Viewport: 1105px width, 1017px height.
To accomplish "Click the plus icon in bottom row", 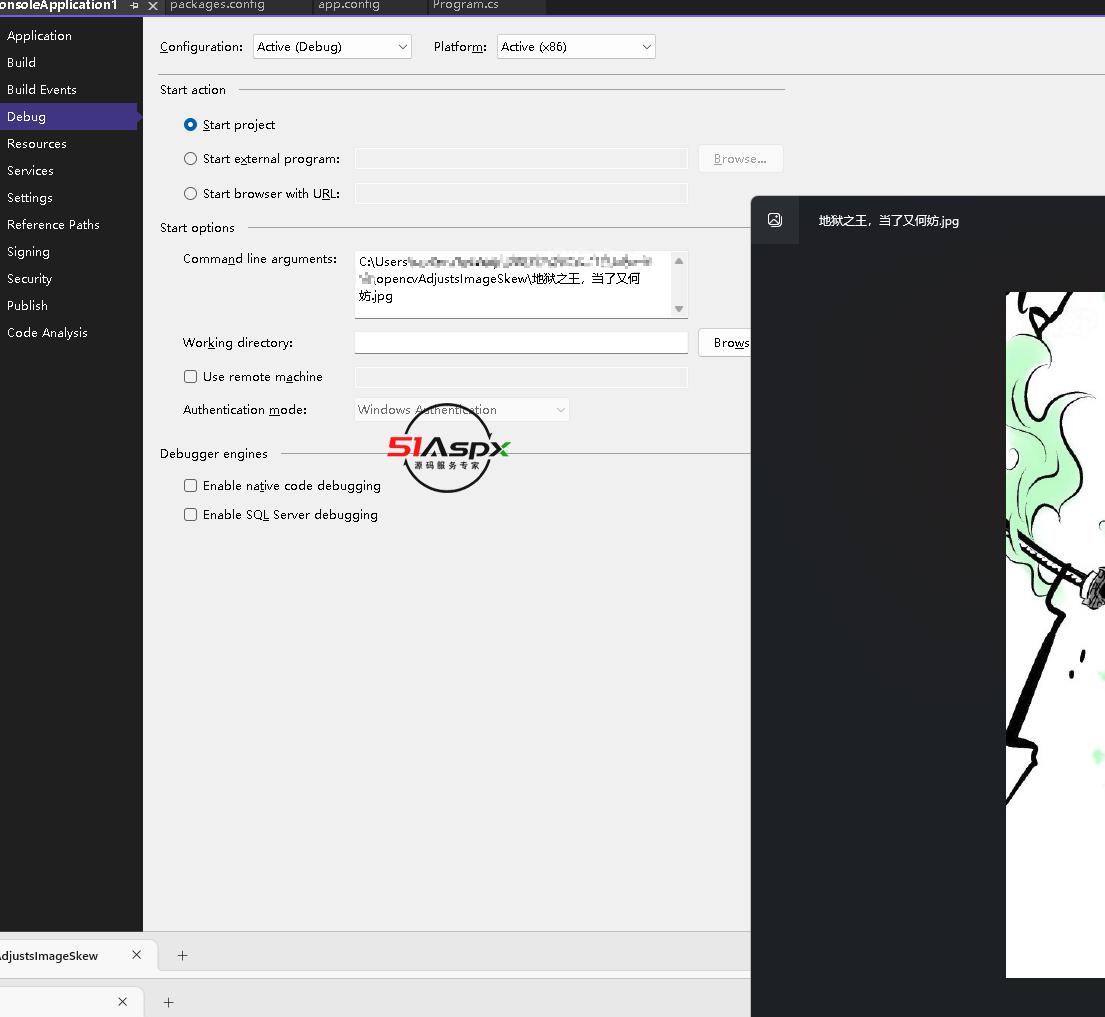I will [168, 1002].
